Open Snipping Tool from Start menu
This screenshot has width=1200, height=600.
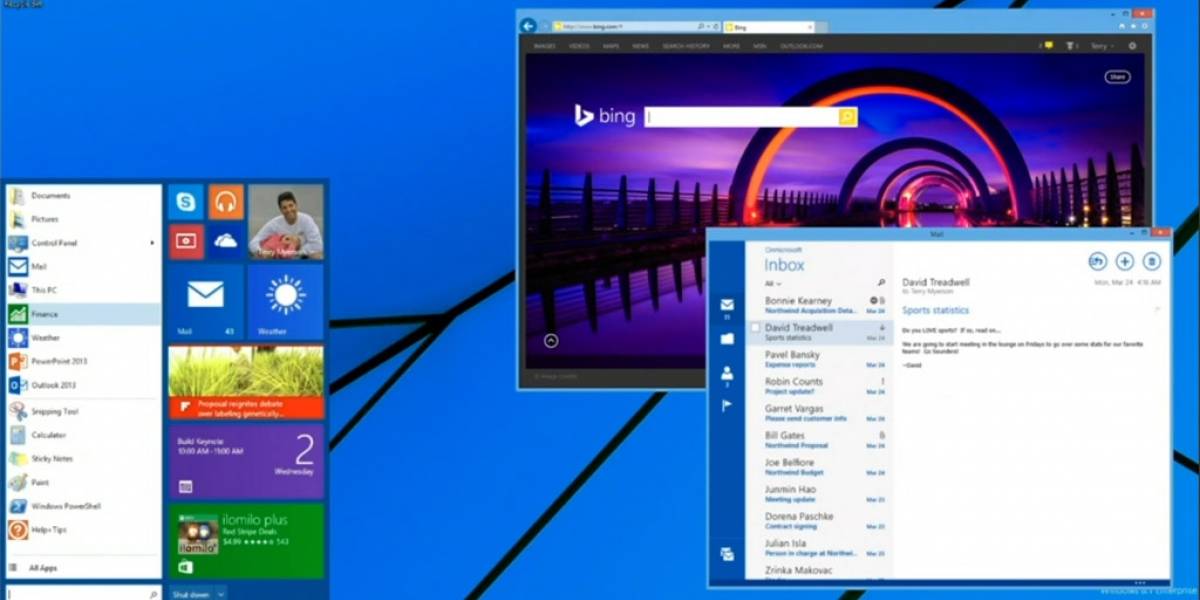(83, 411)
